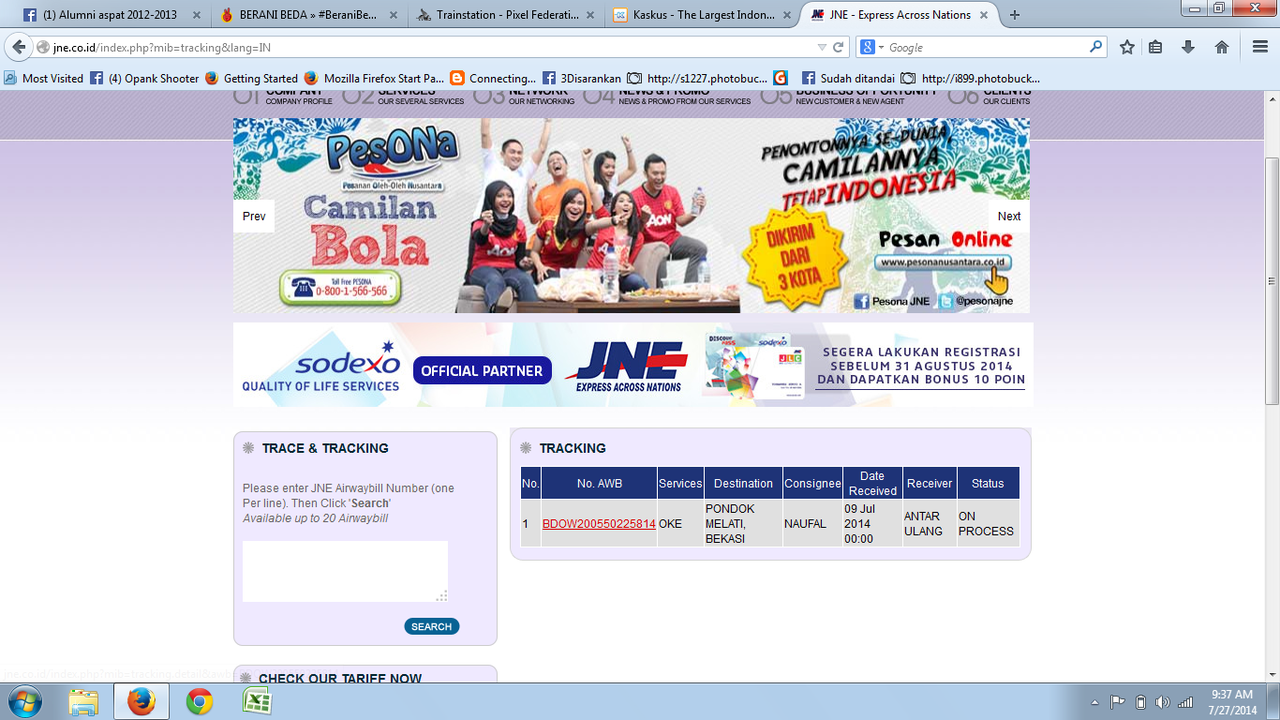The height and width of the screenshot is (720, 1280).
Task: Open the Firefox hamburger menu
Action: tap(1260, 47)
